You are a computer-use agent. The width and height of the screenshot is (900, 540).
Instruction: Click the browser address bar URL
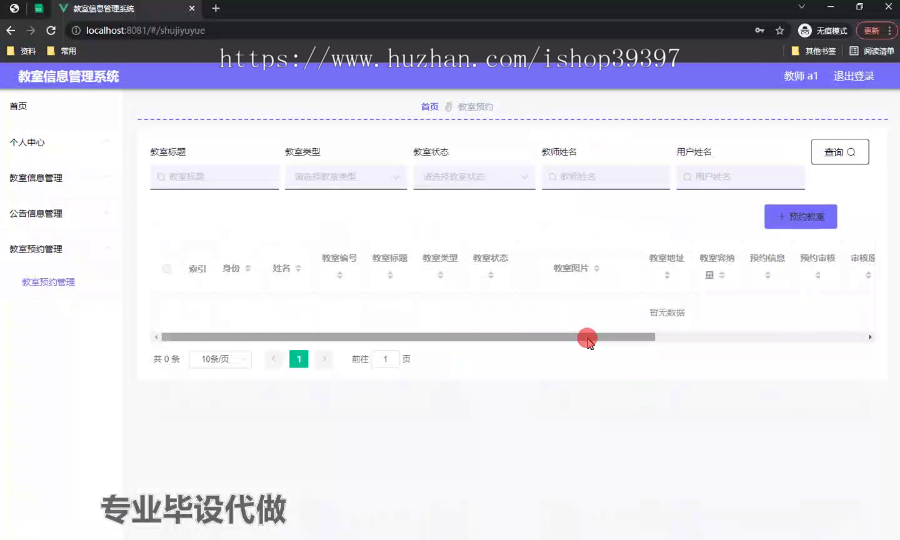point(145,30)
